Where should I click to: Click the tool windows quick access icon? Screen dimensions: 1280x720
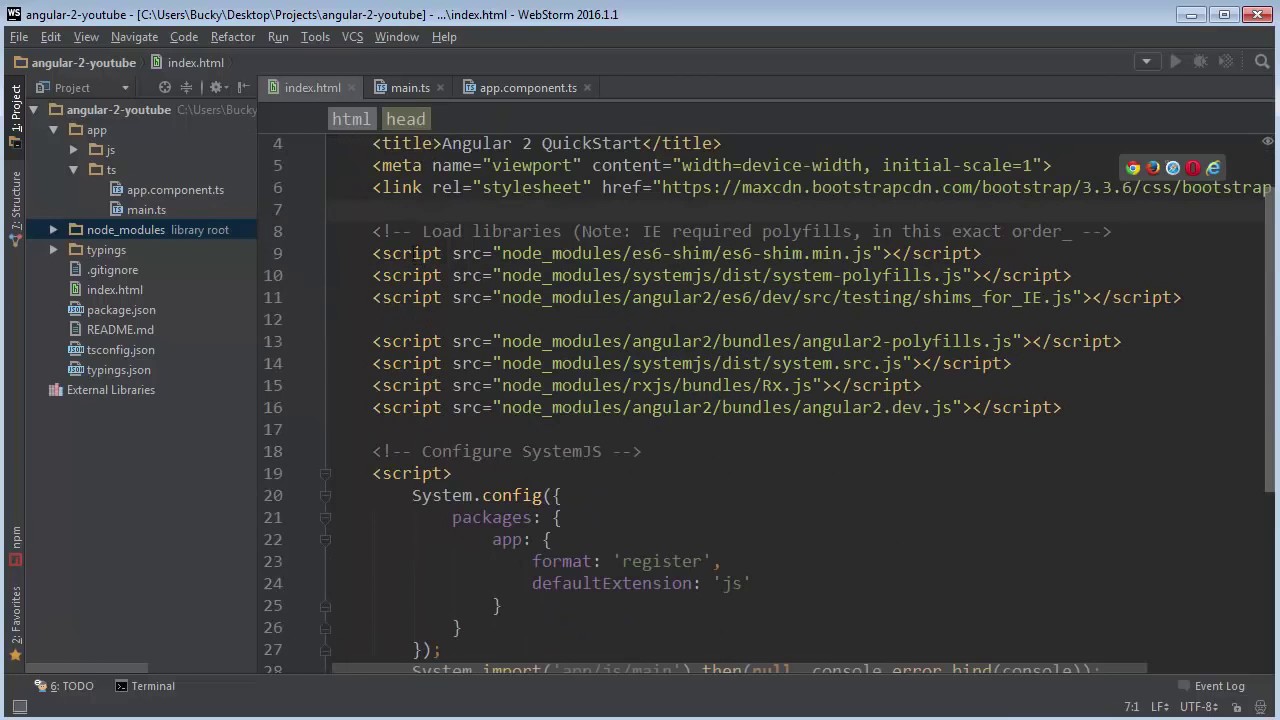point(19,707)
